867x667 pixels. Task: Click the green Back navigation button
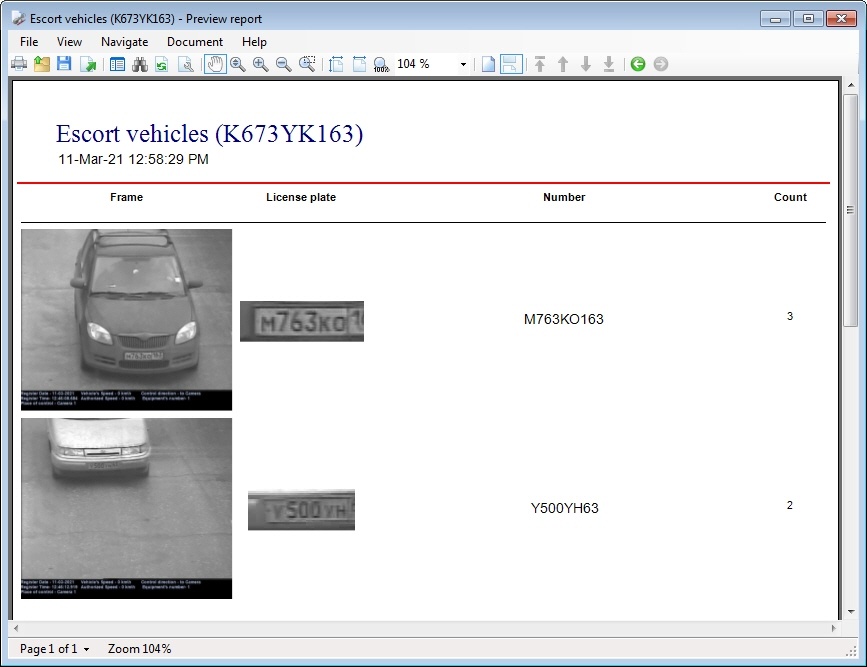click(x=638, y=64)
